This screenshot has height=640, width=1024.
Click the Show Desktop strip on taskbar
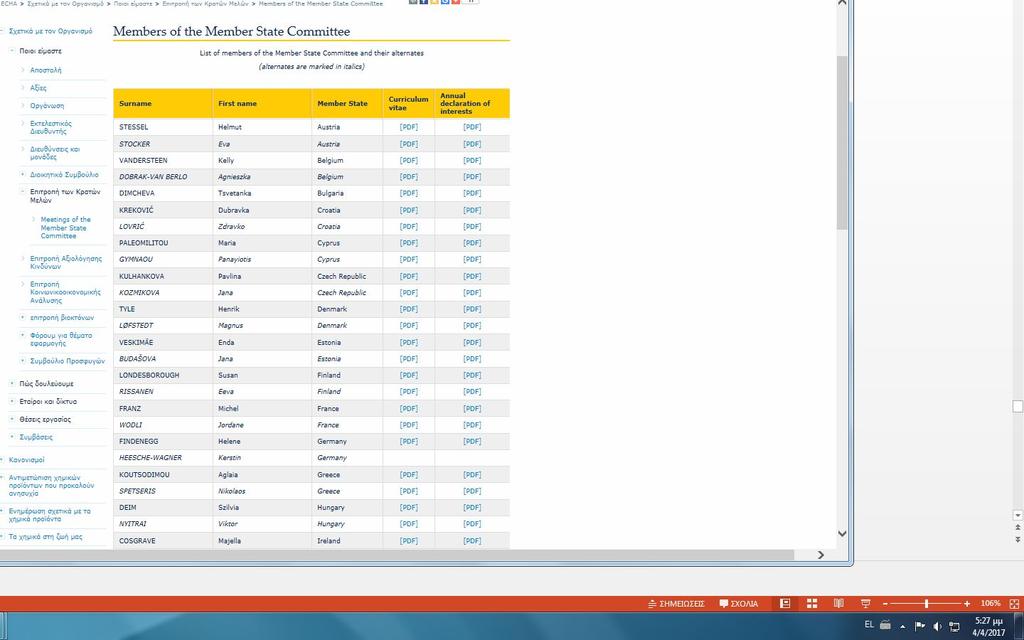point(1019,626)
